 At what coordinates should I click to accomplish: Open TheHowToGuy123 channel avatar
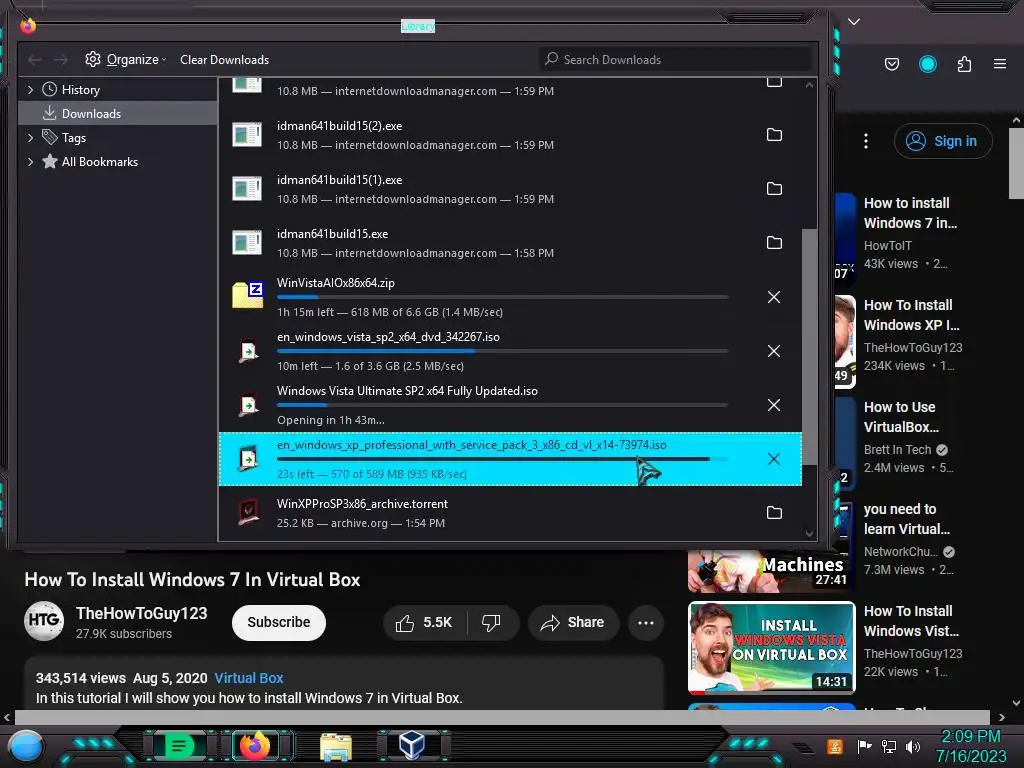click(x=44, y=620)
